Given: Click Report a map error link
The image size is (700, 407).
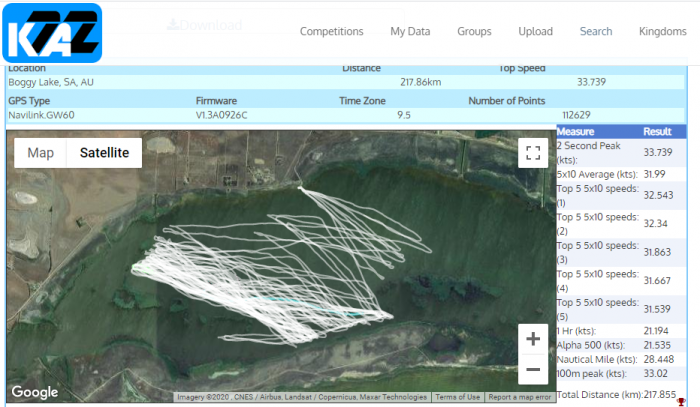Looking at the screenshot, I should point(520,397).
